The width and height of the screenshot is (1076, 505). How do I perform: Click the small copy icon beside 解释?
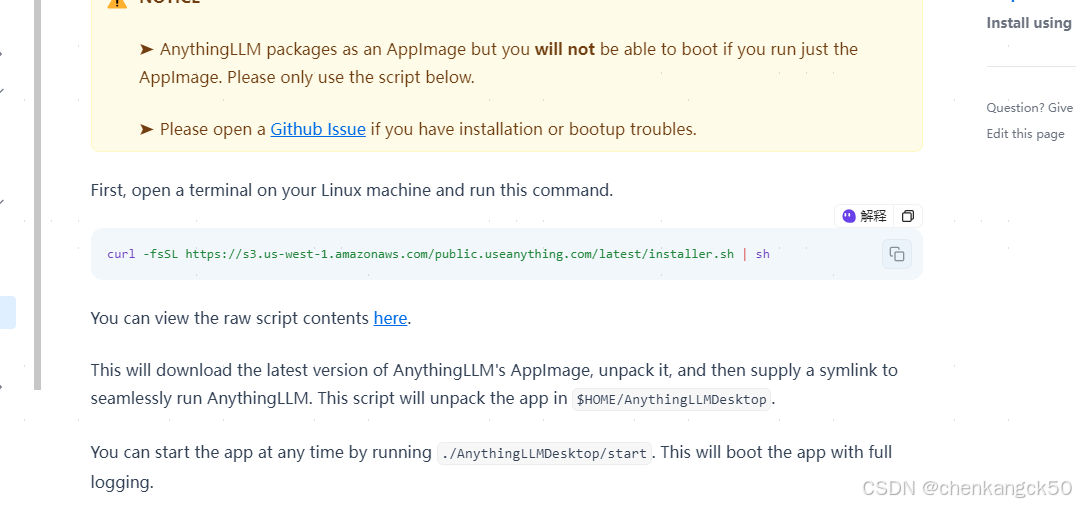coord(908,216)
